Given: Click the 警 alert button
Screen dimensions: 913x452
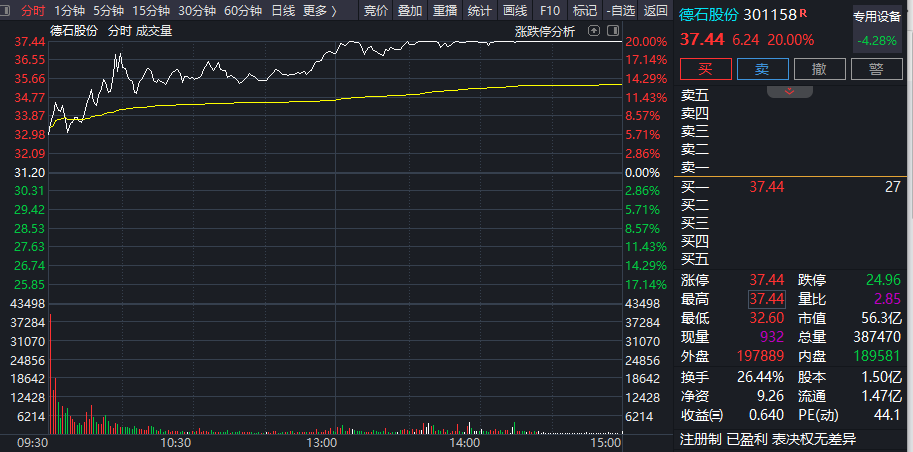Looking at the screenshot, I should tap(875, 69).
